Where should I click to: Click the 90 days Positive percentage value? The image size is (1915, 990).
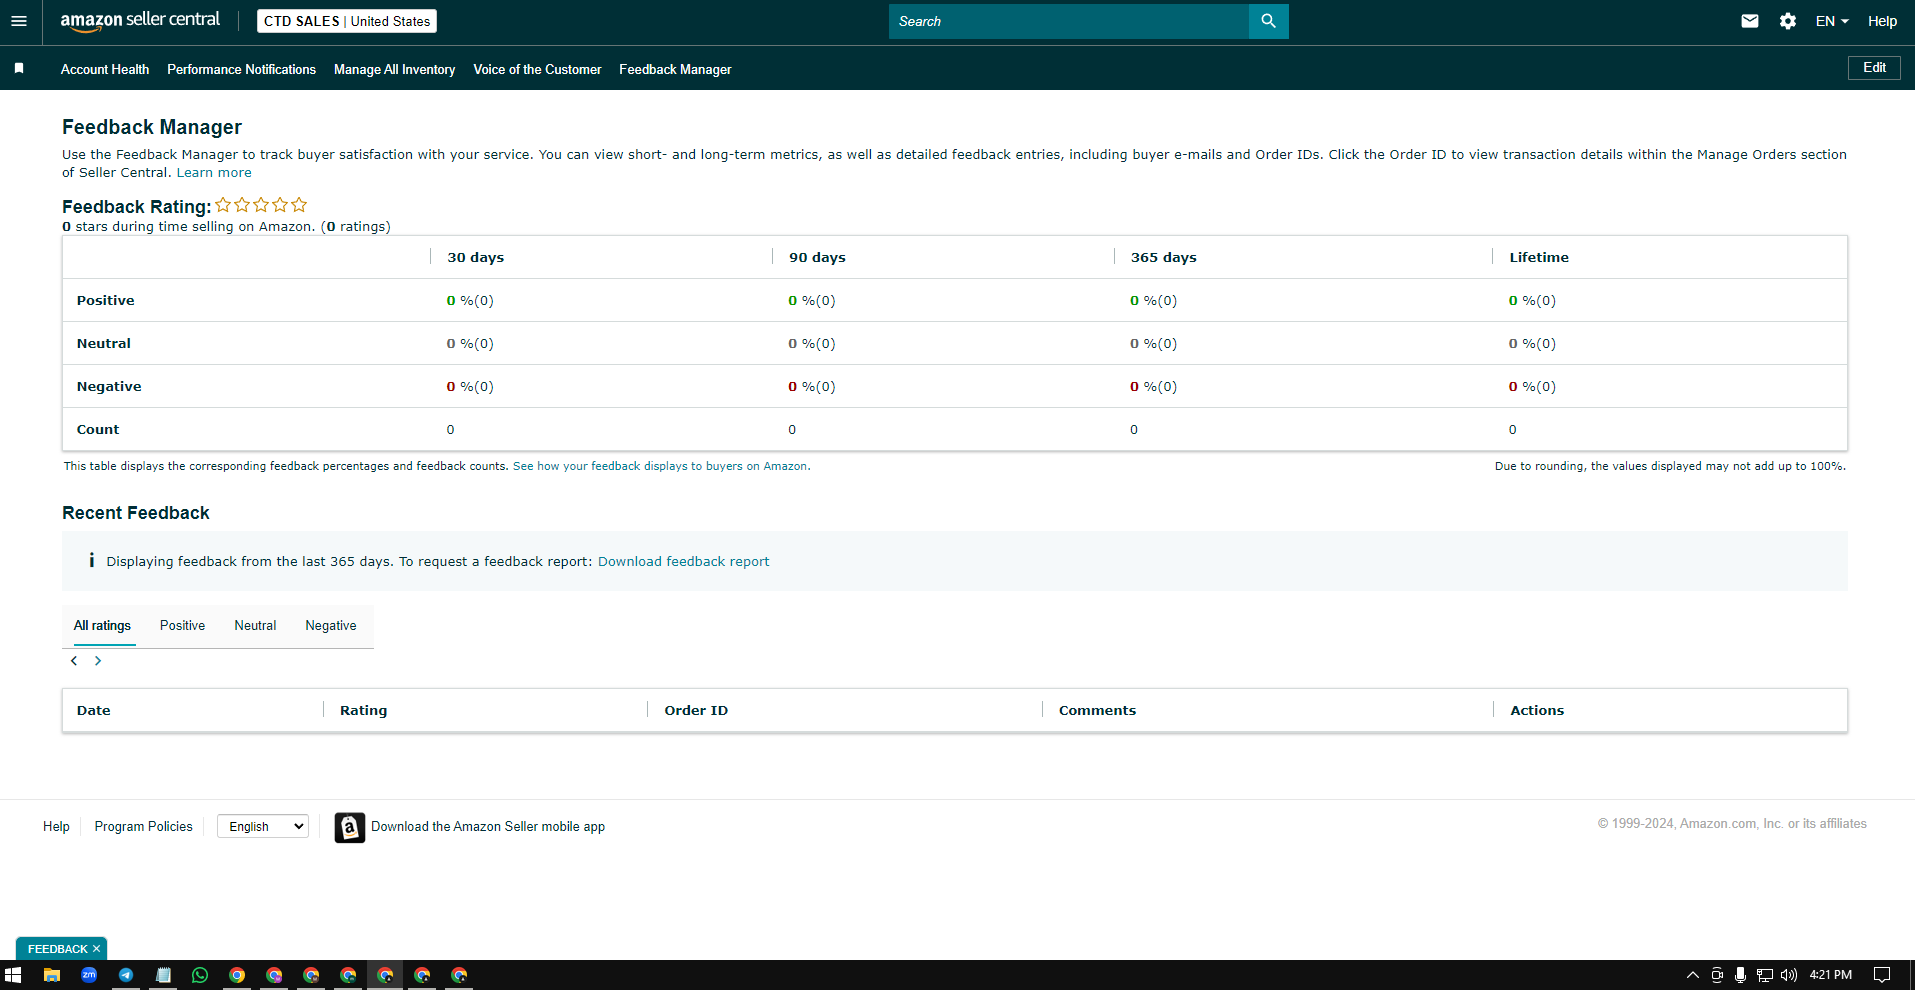coord(812,300)
